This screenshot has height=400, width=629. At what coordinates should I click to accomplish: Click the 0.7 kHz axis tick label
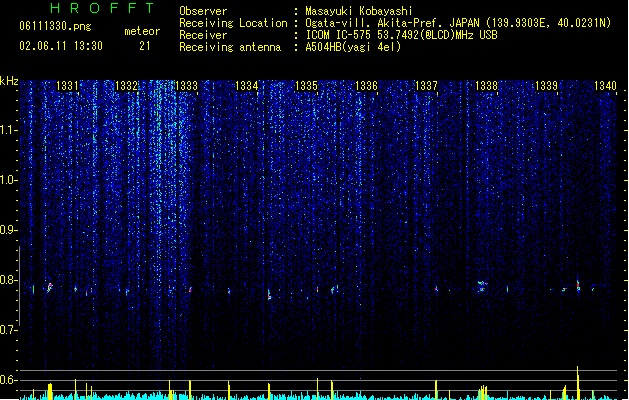pos(9,330)
